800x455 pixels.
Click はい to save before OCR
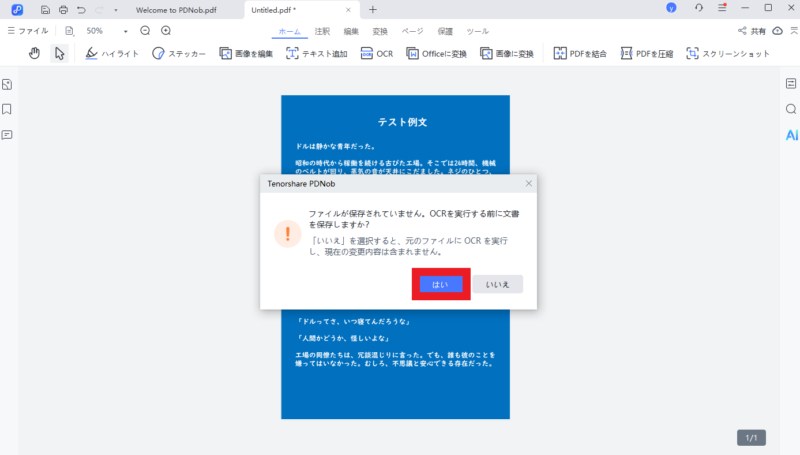440,284
